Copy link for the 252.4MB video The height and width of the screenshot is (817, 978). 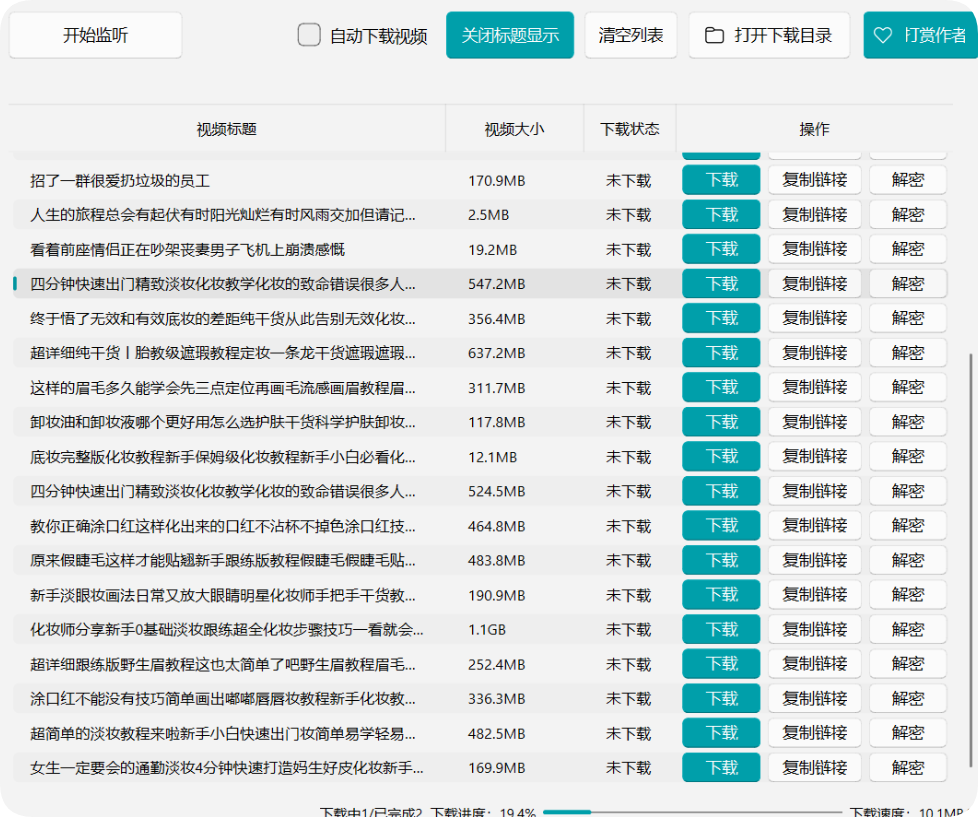[815, 664]
